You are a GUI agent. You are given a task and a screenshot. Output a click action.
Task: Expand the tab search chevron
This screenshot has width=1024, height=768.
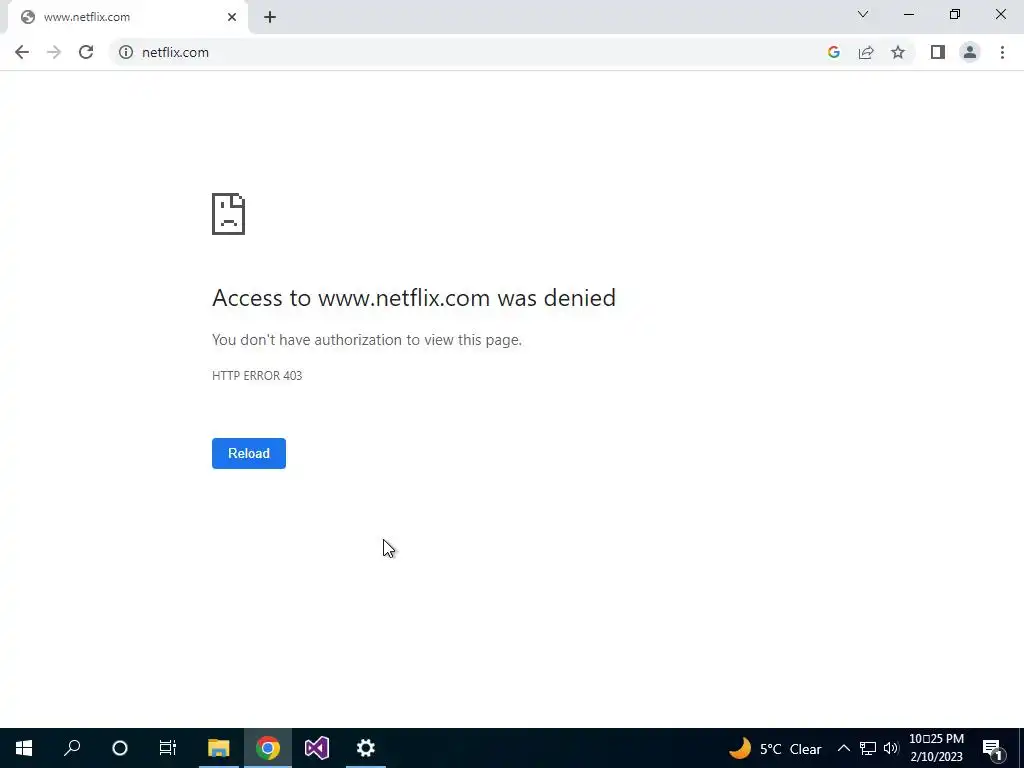click(x=863, y=14)
